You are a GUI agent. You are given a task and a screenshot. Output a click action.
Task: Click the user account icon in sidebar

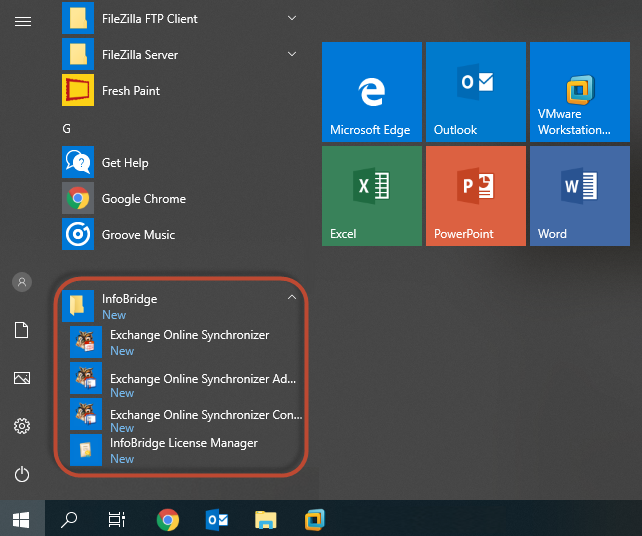[x=22, y=282]
